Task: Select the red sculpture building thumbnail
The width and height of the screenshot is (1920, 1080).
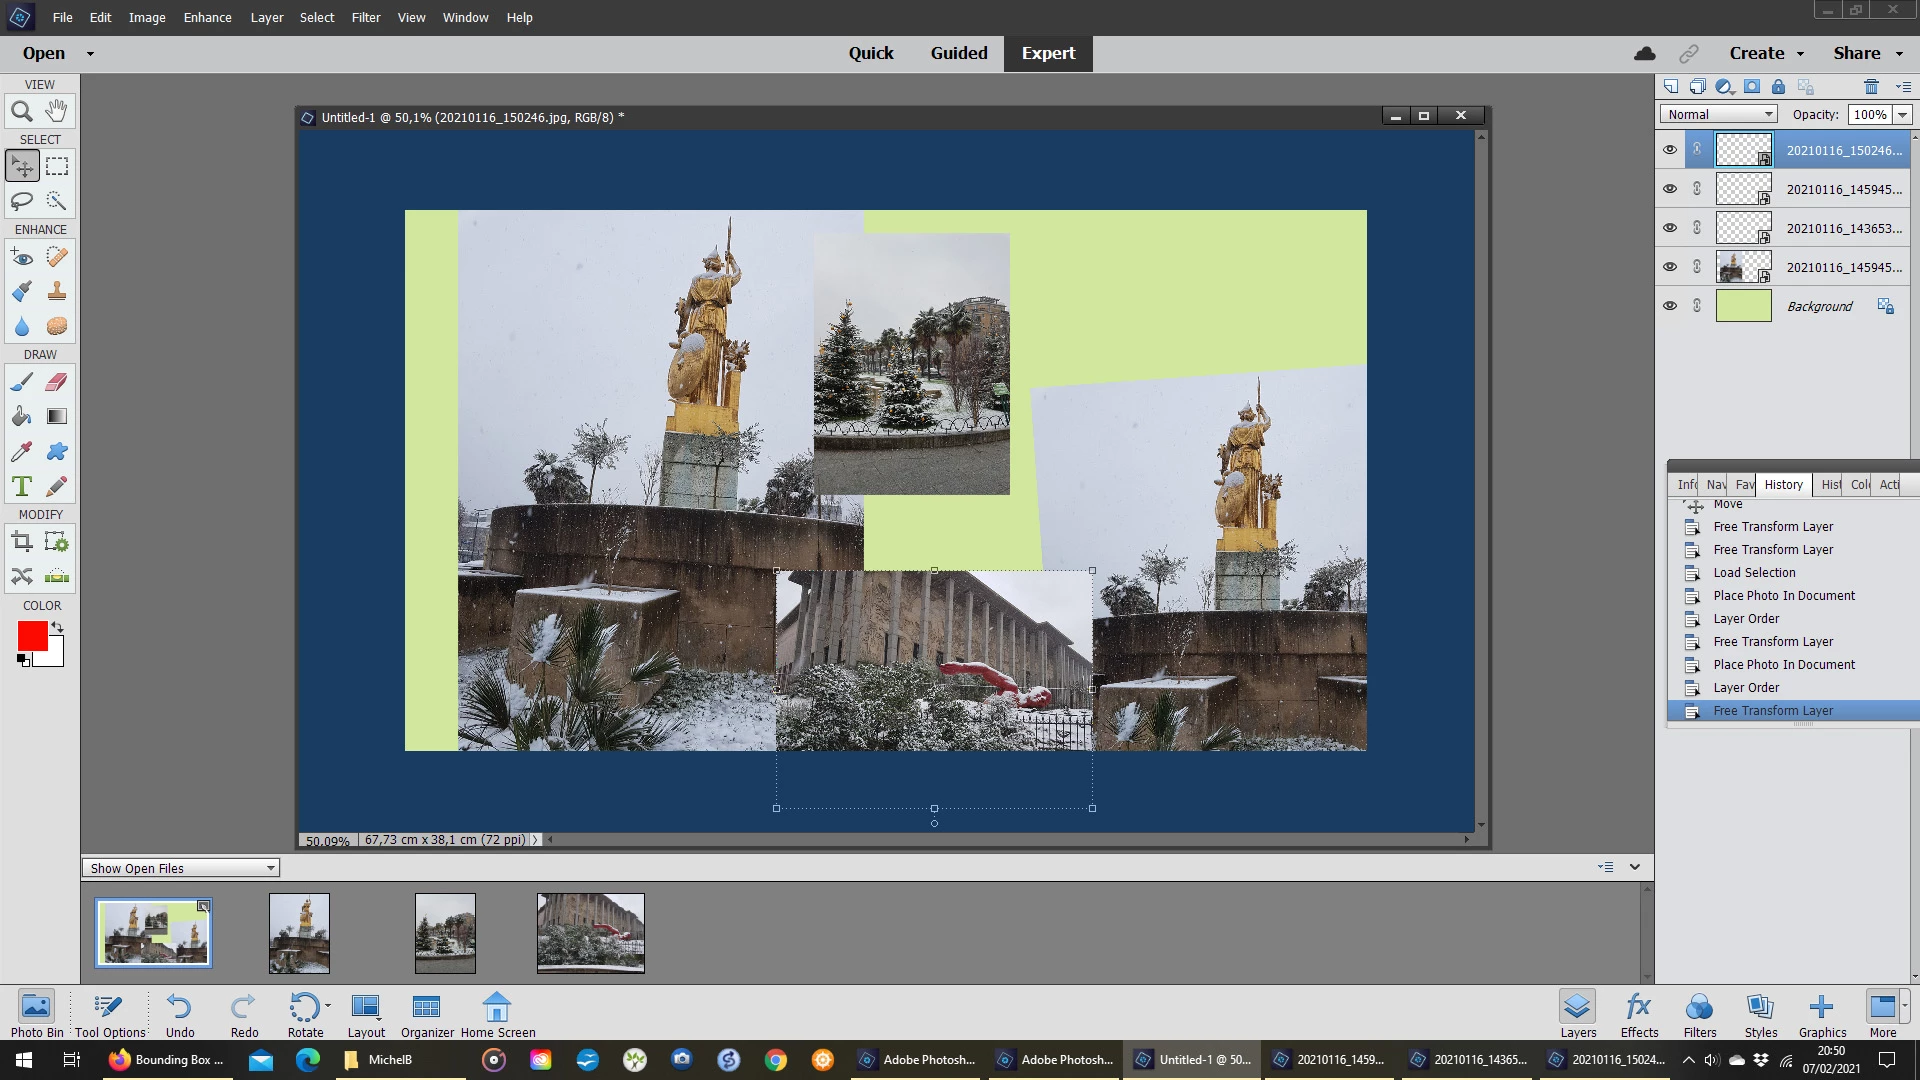Action: (590, 933)
